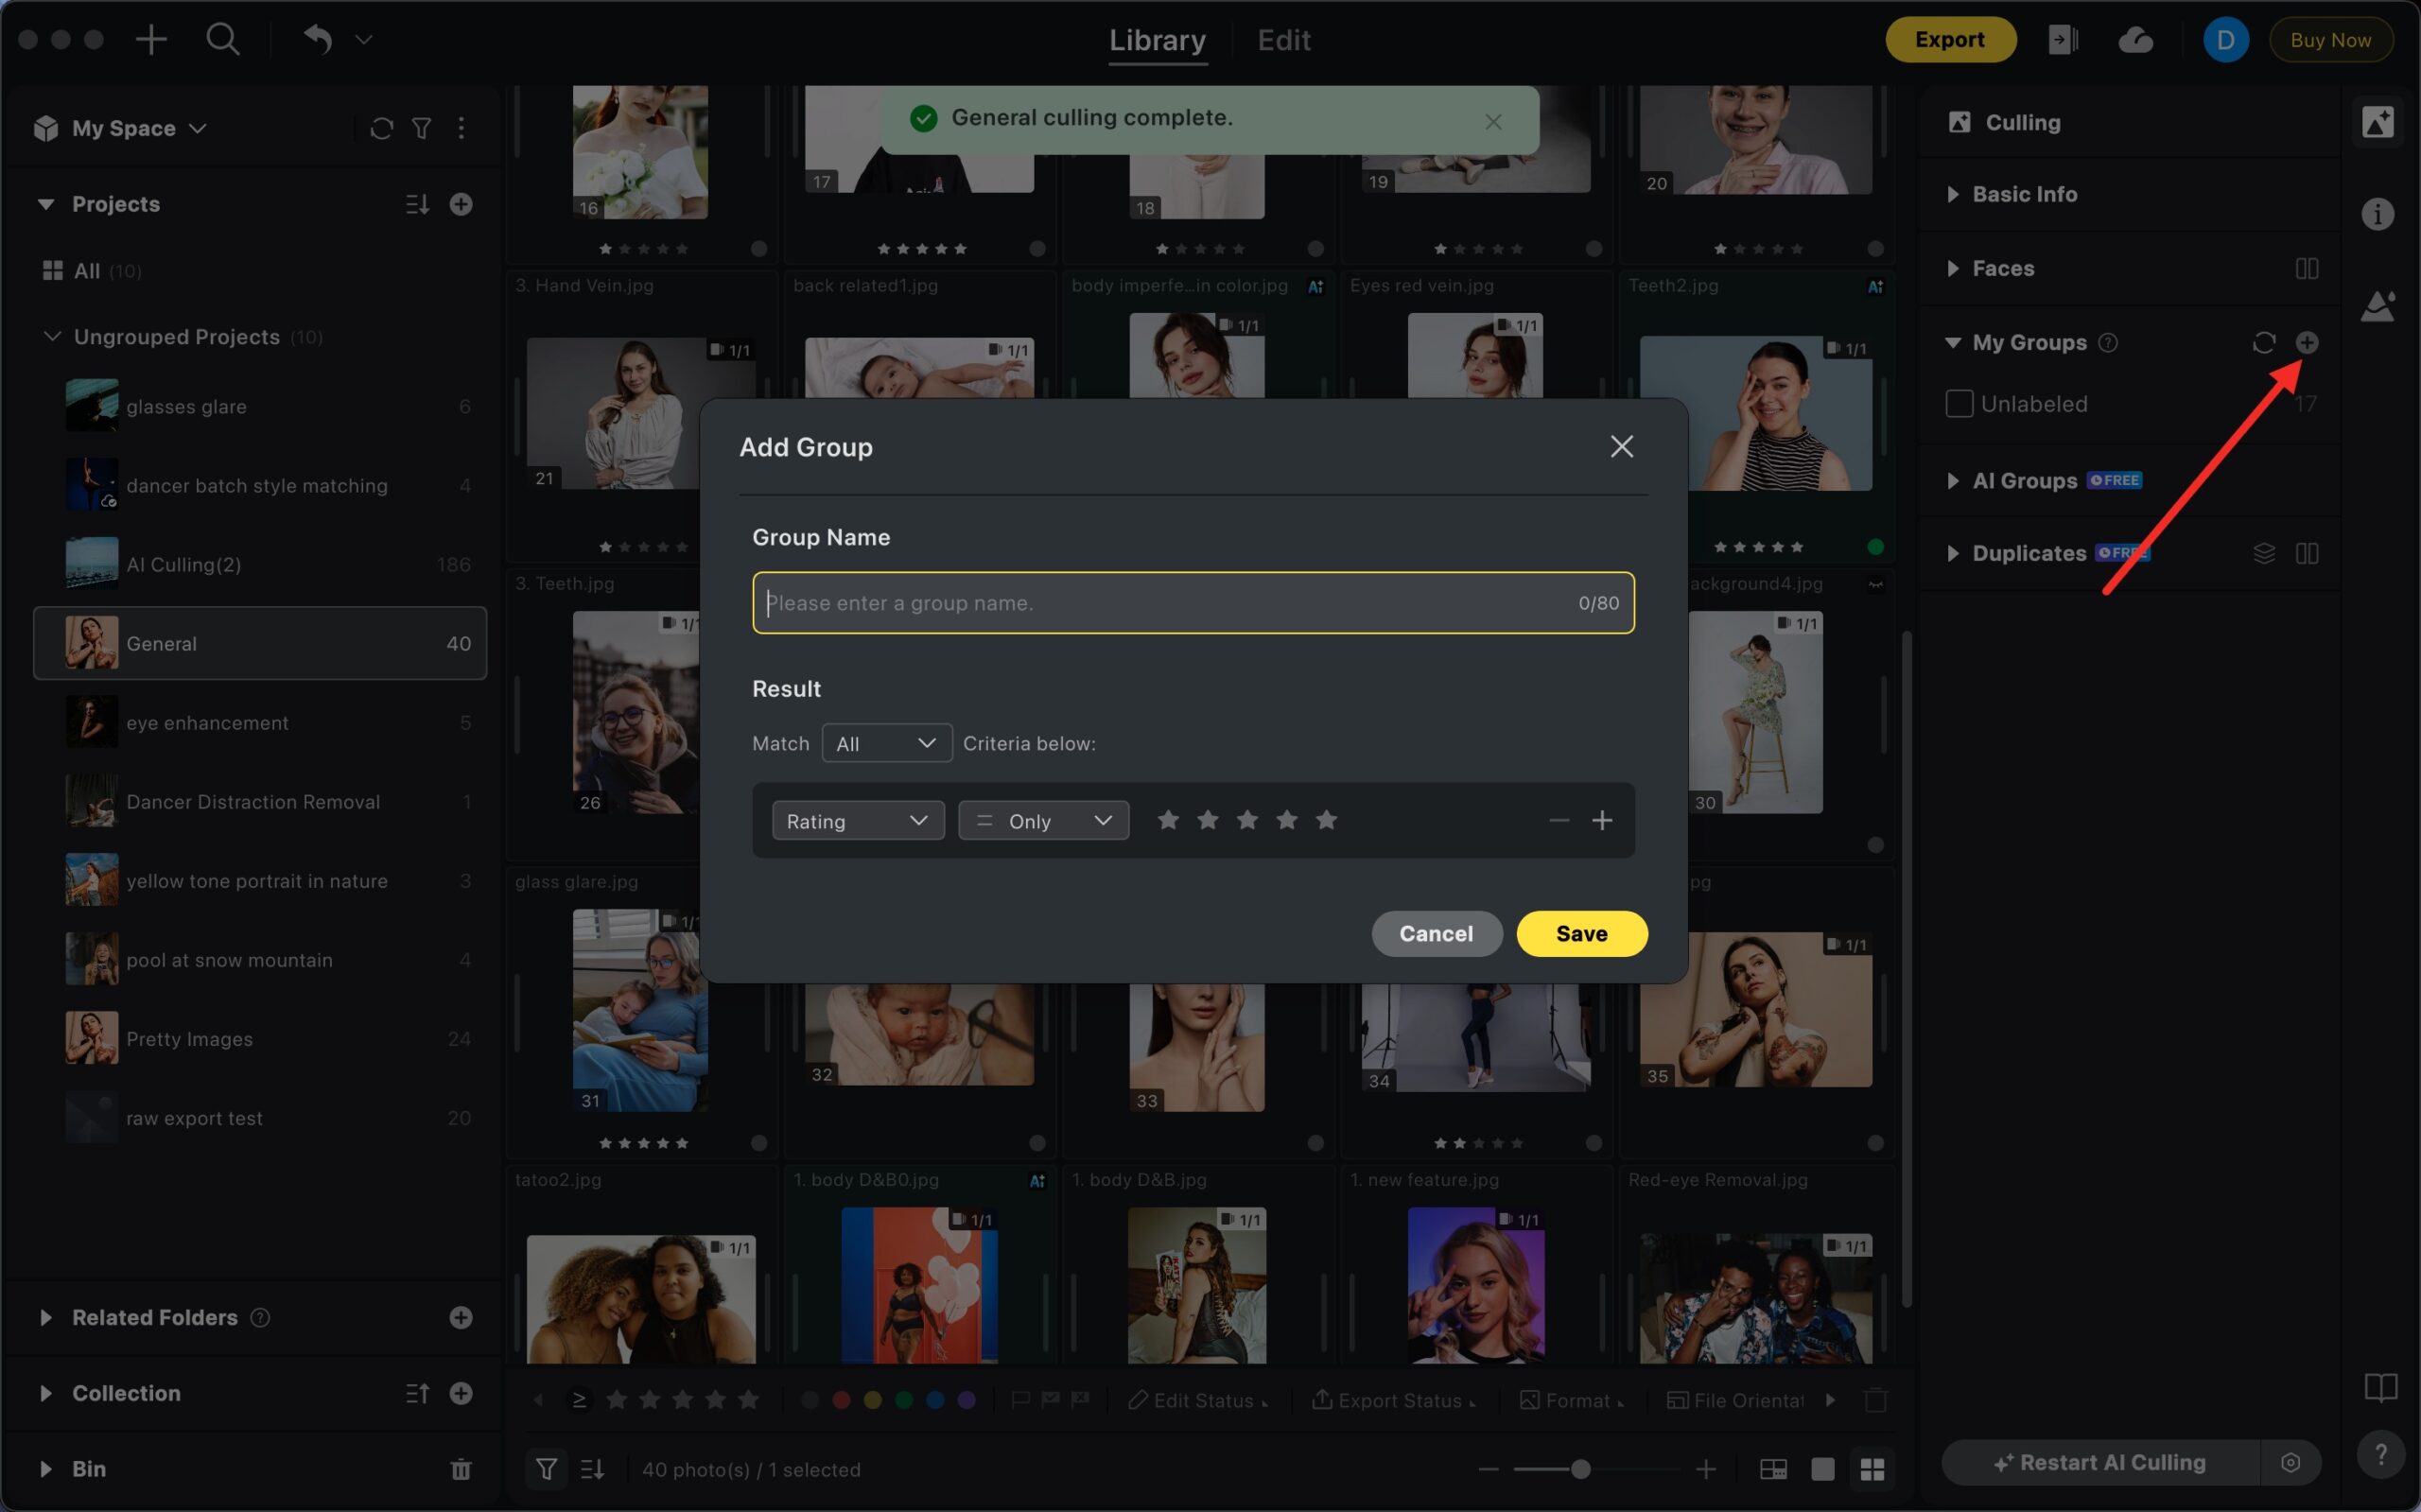Open the Rating criteria dropdown

(x=857, y=821)
